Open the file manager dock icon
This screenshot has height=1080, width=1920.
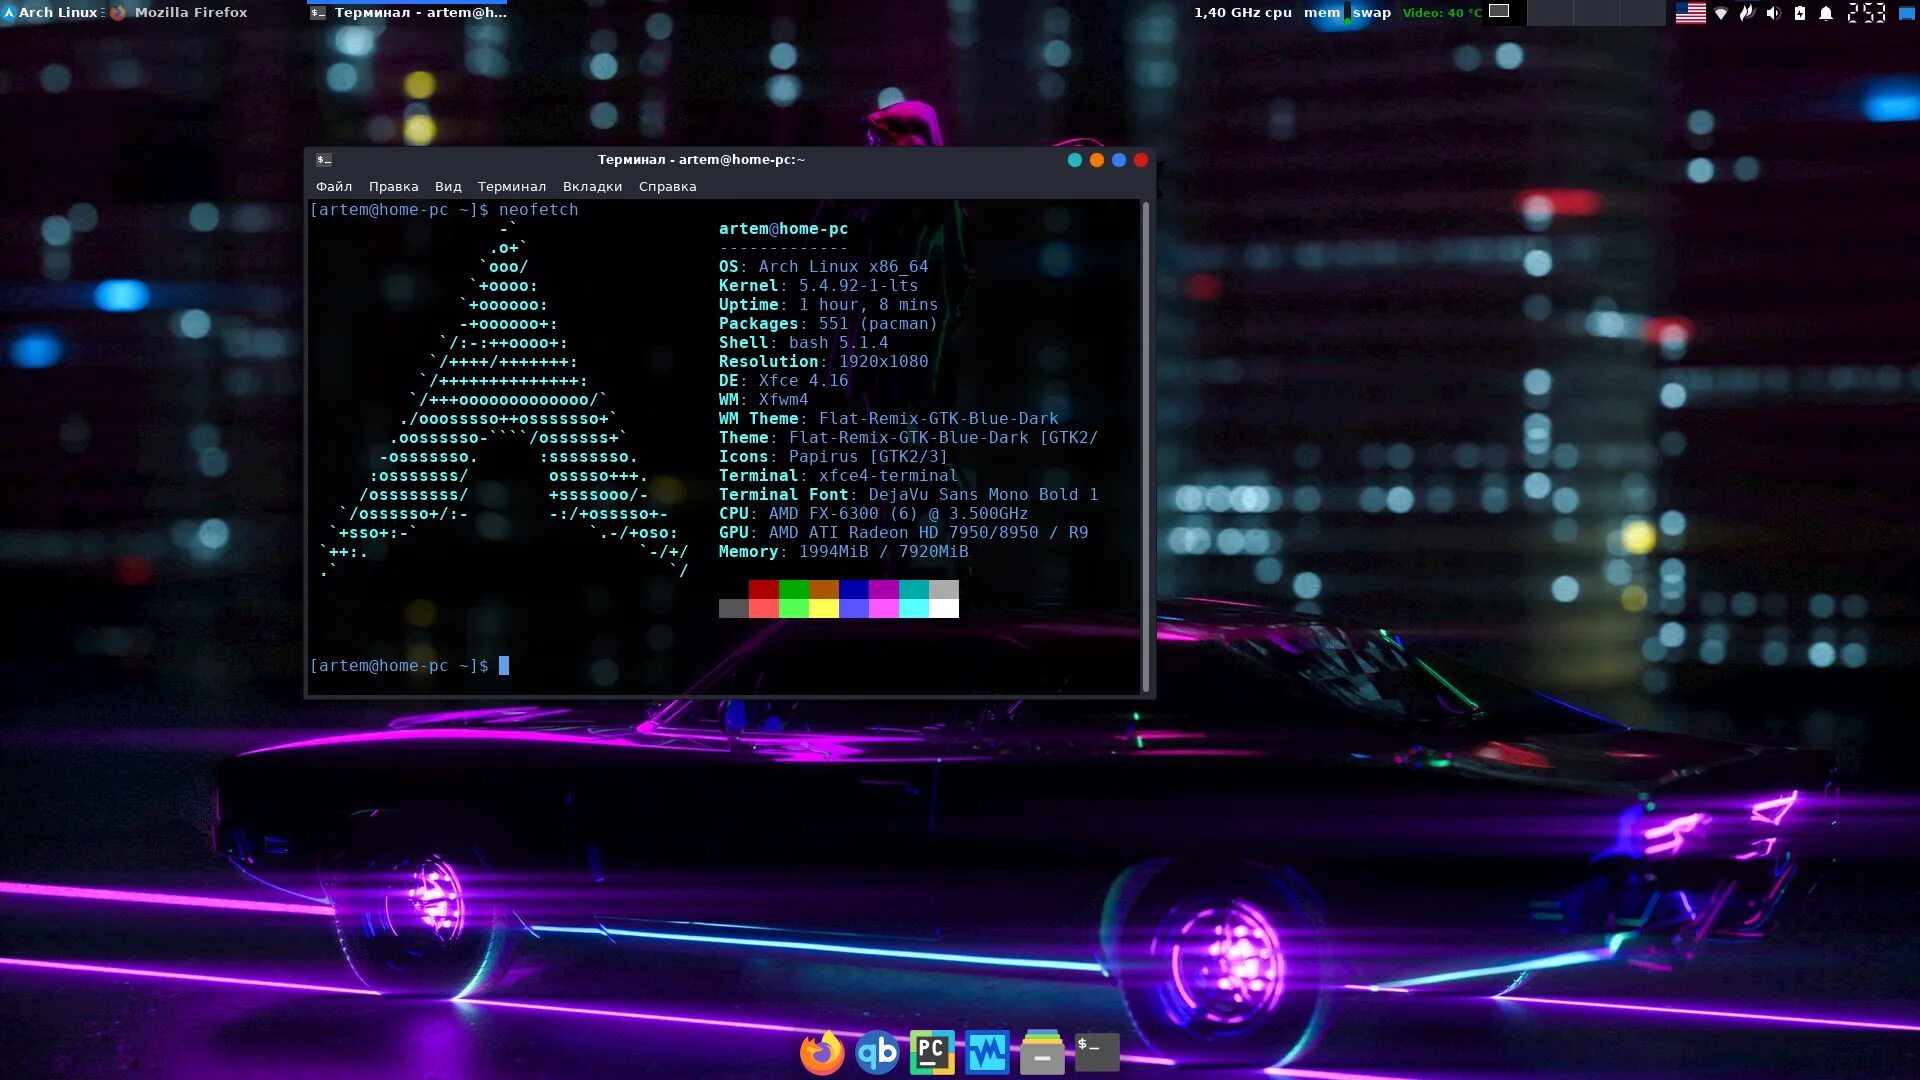coord(1042,1052)
